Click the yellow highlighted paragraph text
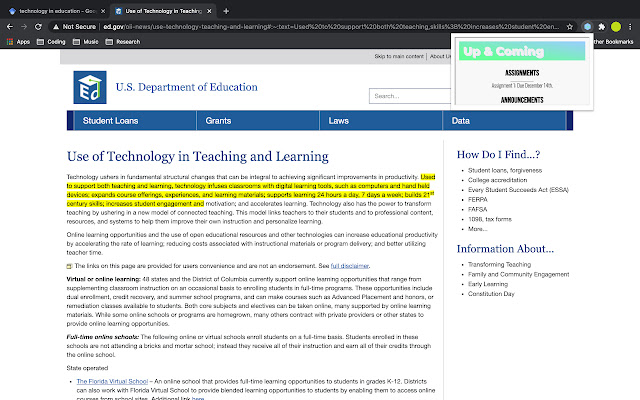640x400 pixels. (249, 190)
